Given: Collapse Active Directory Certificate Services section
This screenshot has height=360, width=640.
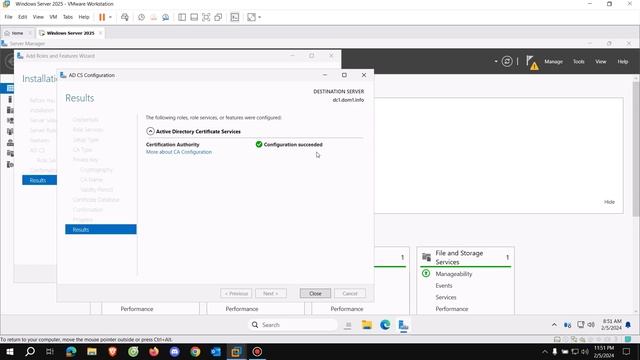Looking at the screenshot, I should click(x=150, y=131).
